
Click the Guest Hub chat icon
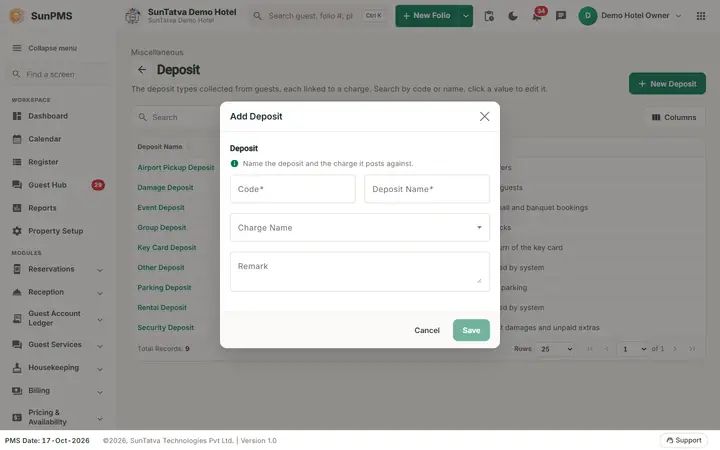17,185
